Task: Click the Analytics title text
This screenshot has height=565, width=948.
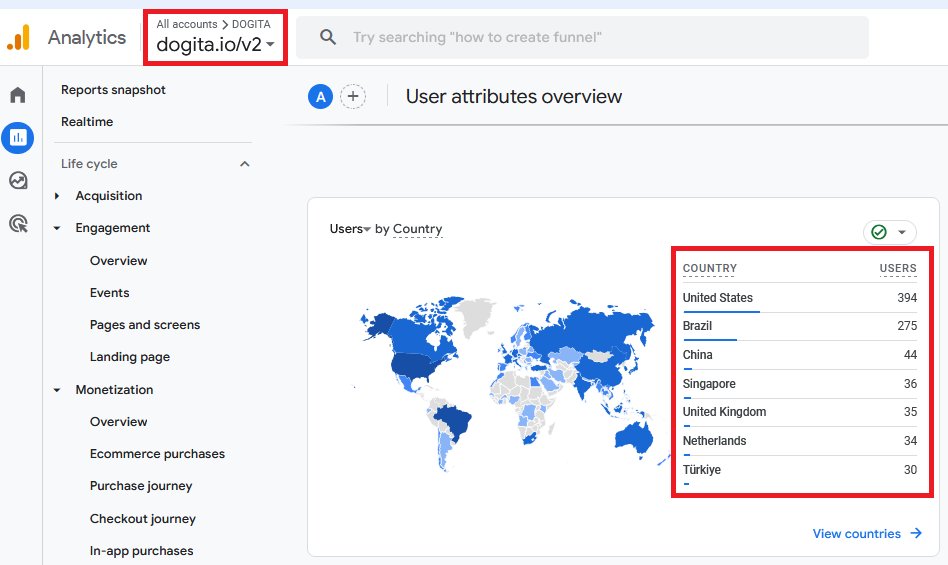Action: point(87,37)
